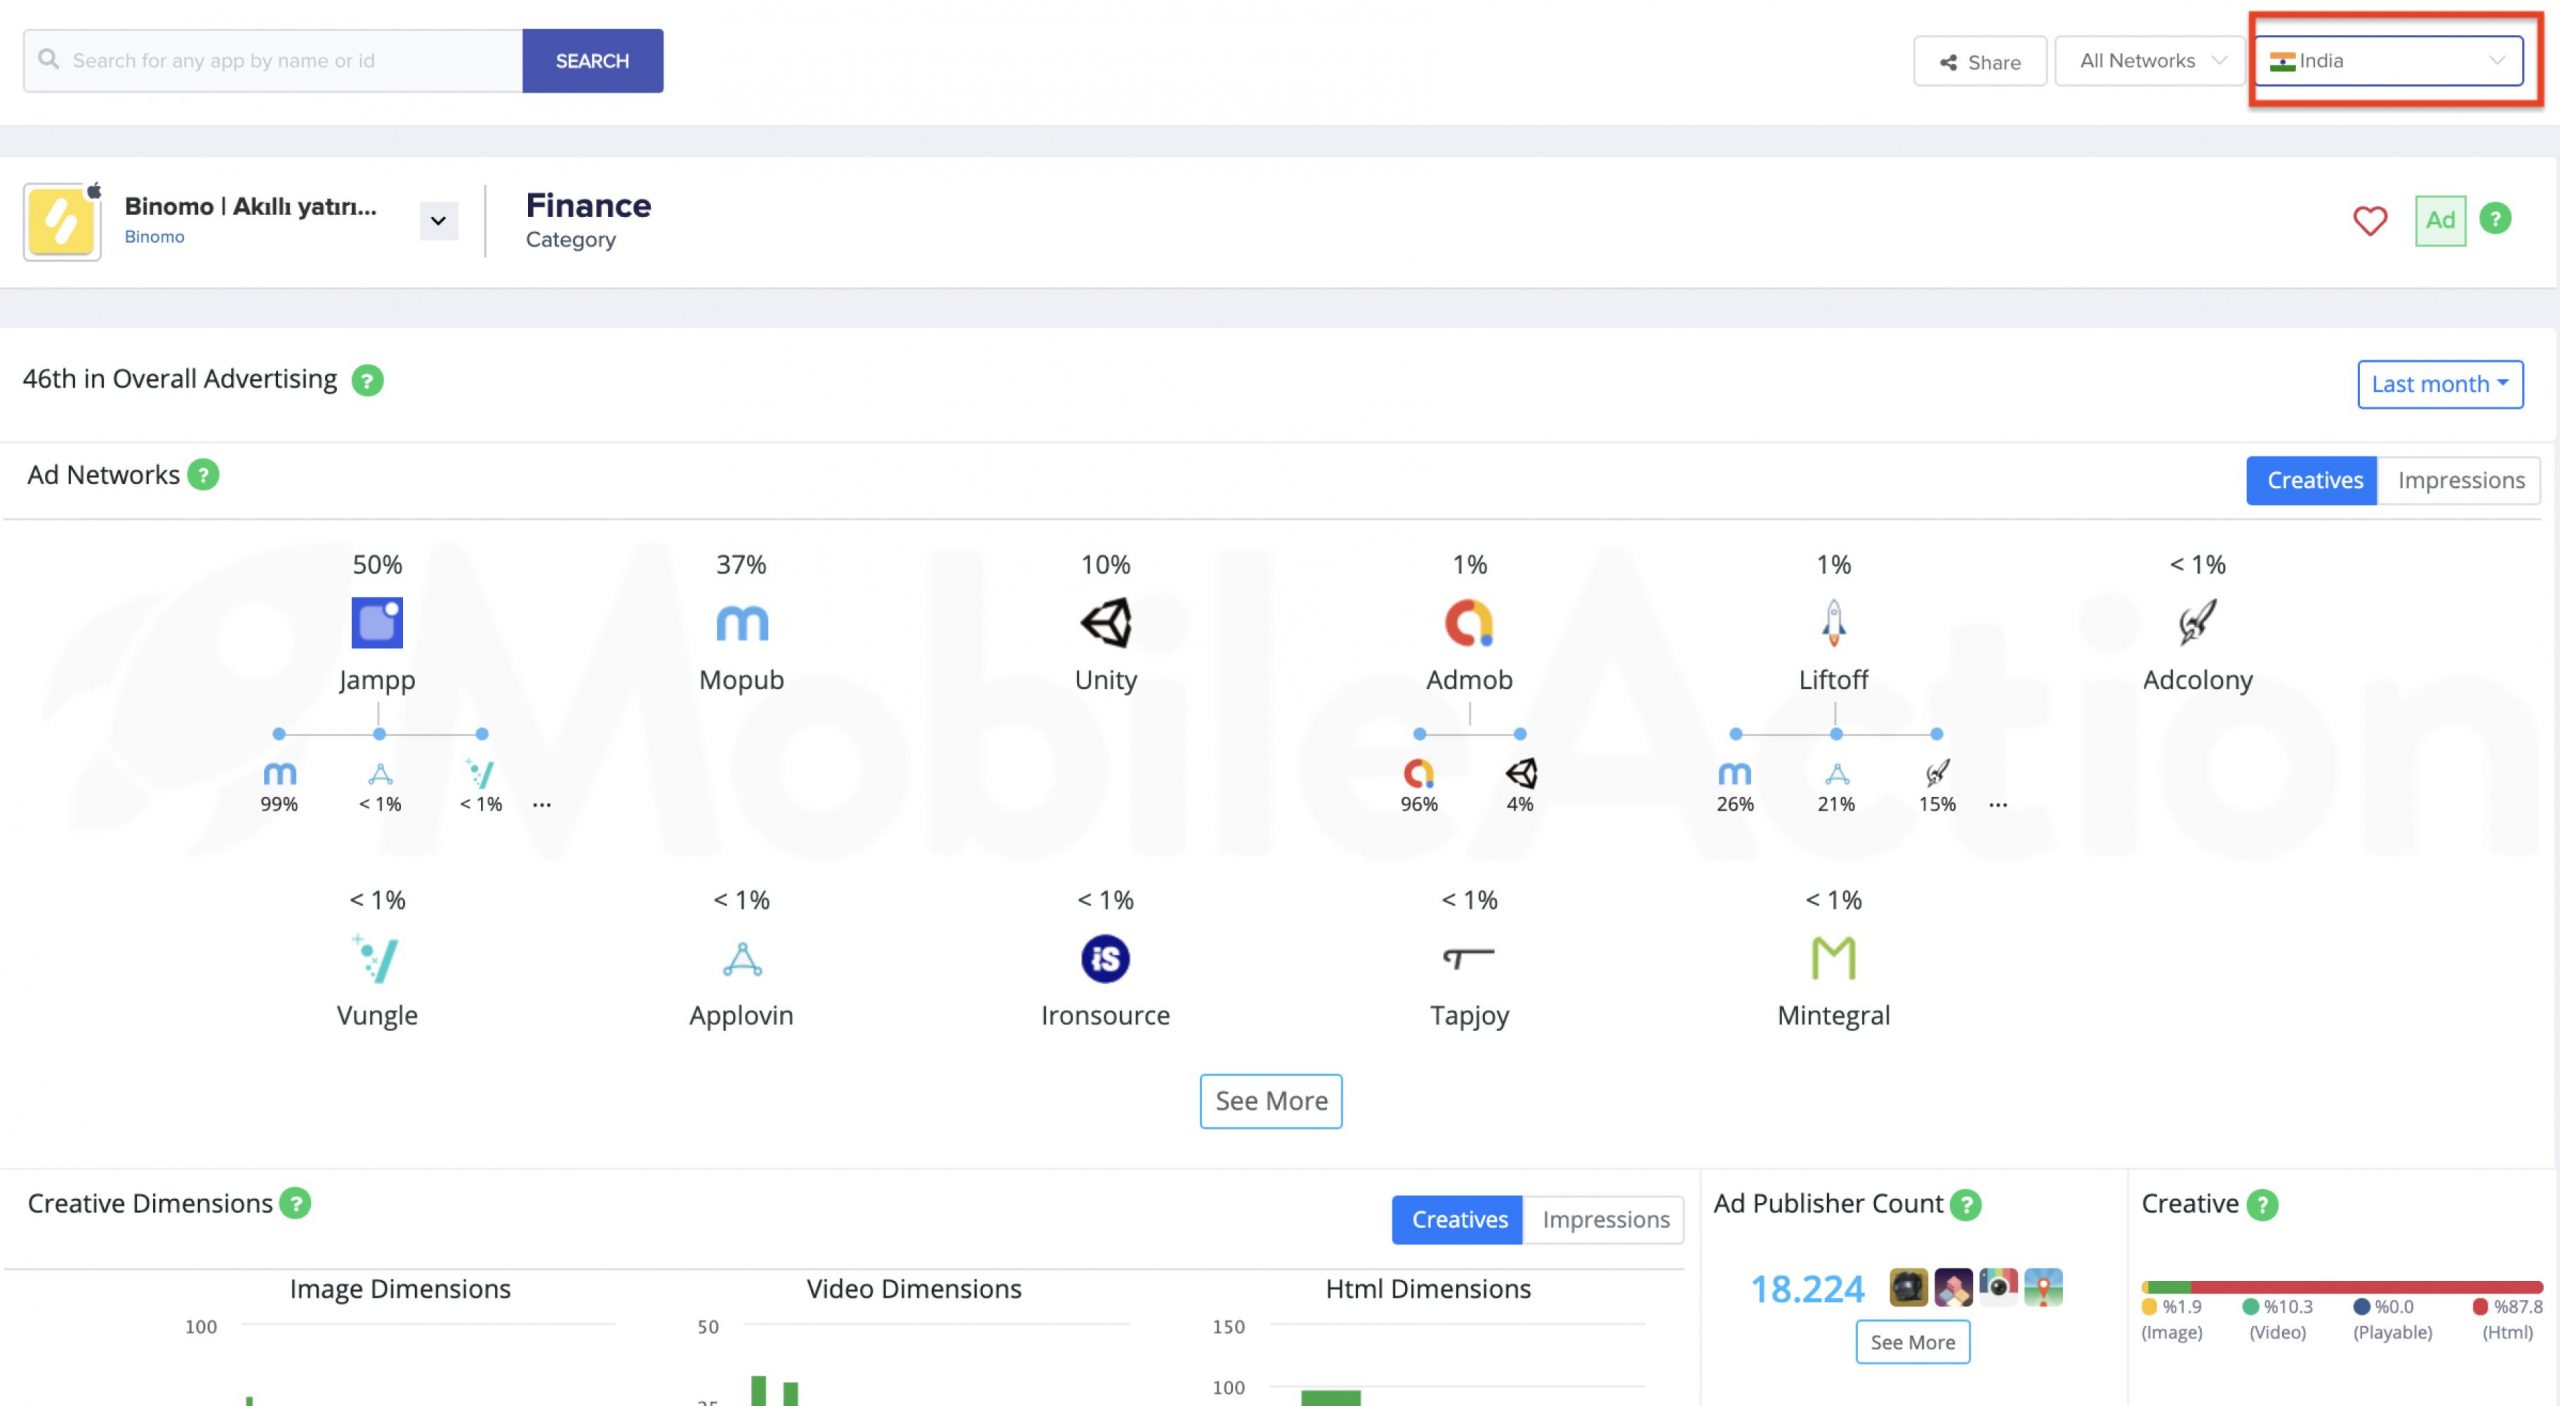Click the Ironsource network icon
This screenshot has height=1406, width=2560.
(x=1106, y=959)
